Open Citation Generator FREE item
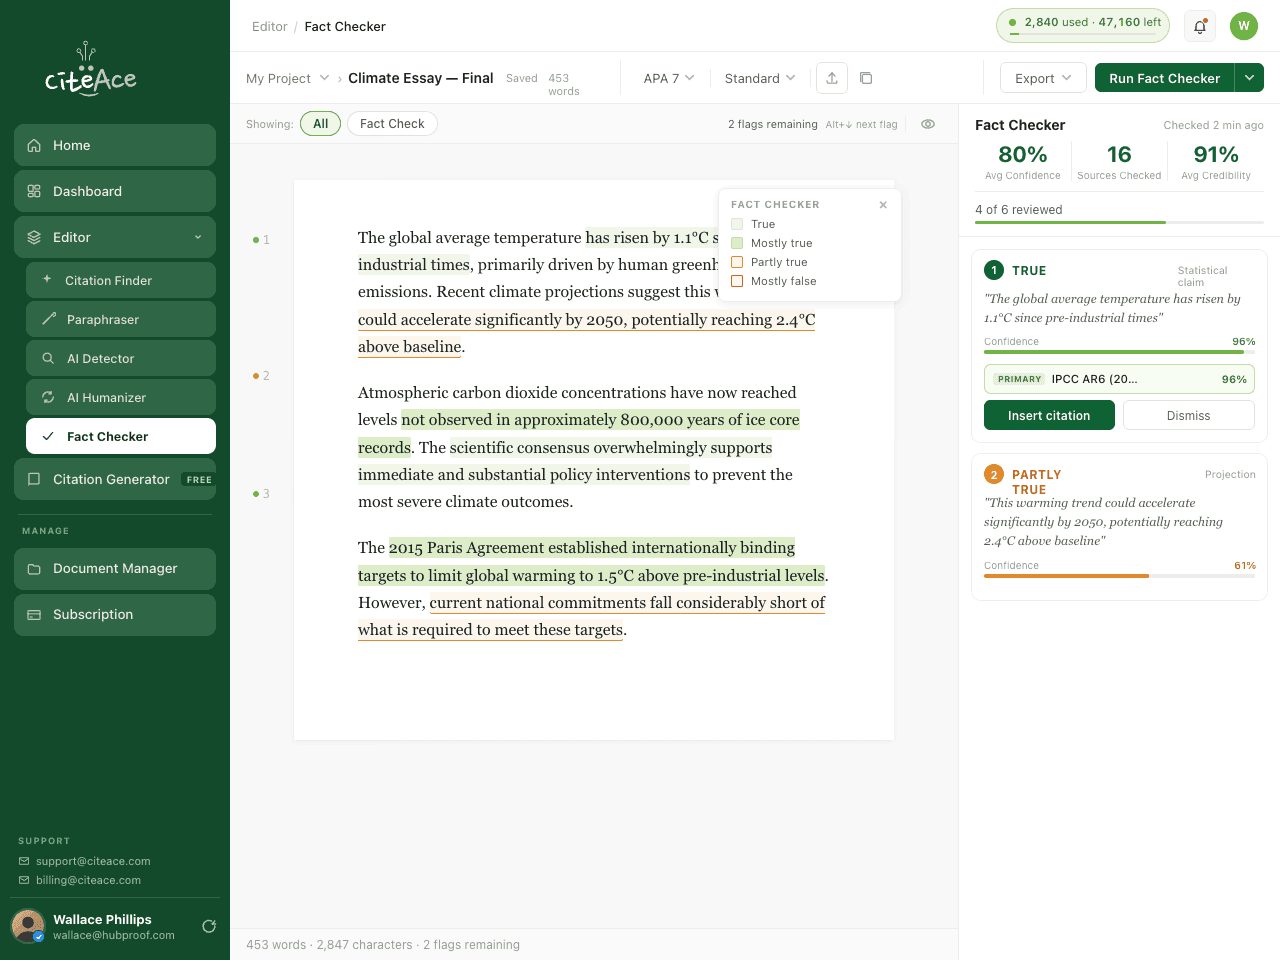Screen dimensions: 1280x960 pos(115,479)
